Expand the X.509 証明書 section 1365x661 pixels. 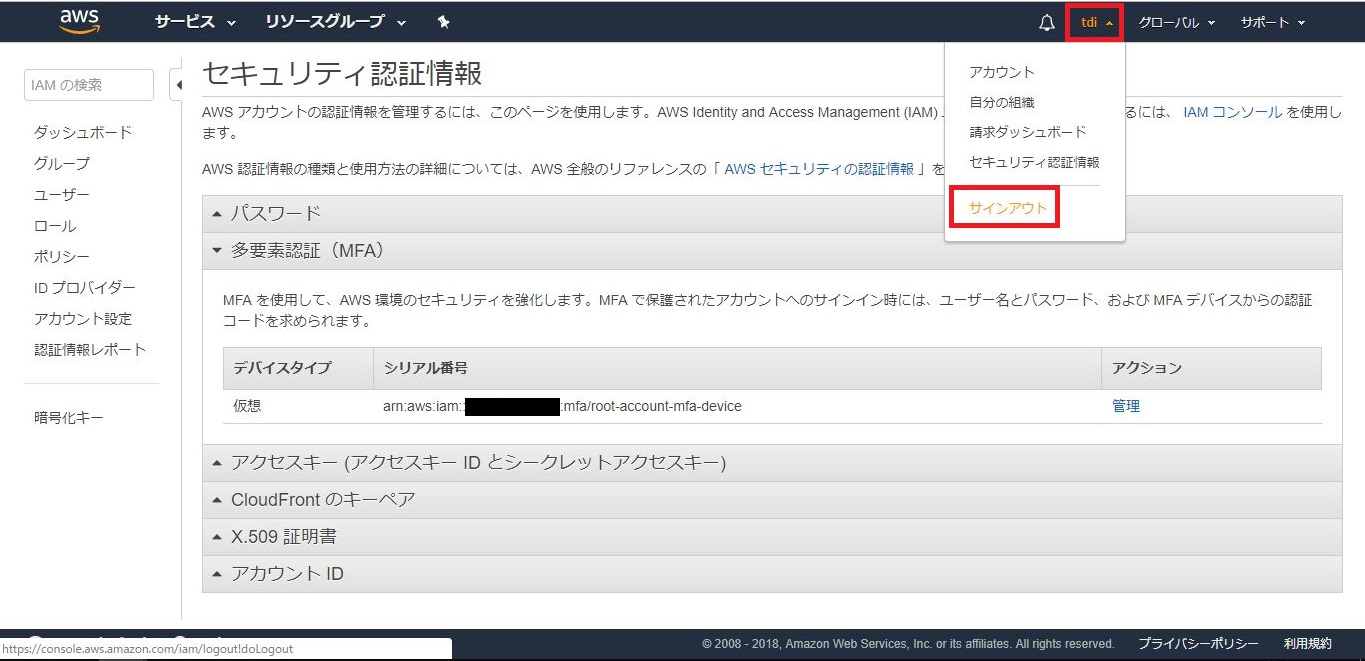283,537
